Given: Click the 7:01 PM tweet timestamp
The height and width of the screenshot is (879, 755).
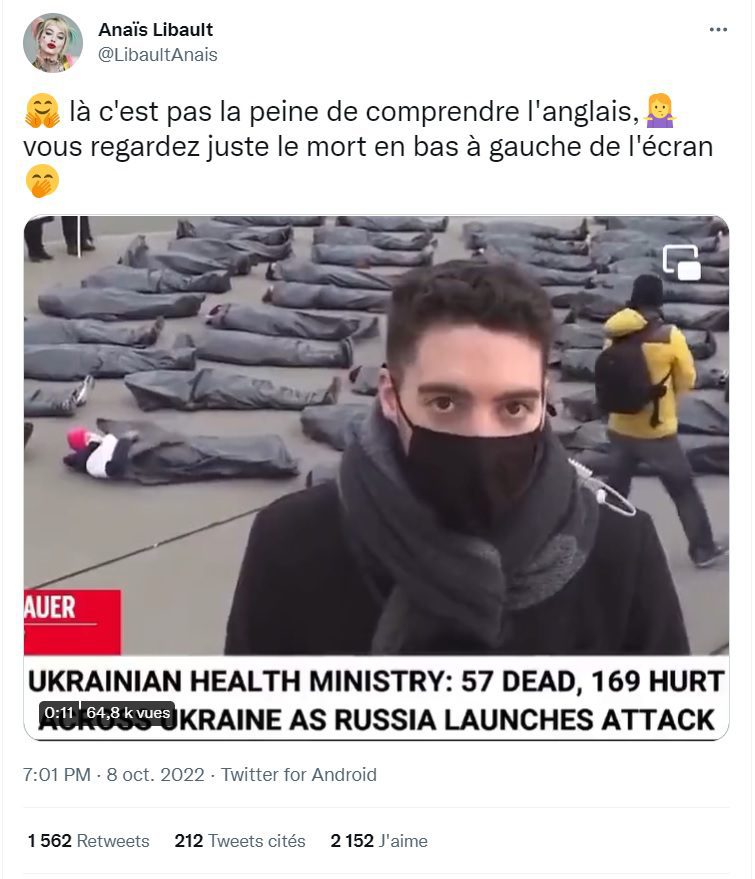Looking at the screenshot, I should click(57, 774).
